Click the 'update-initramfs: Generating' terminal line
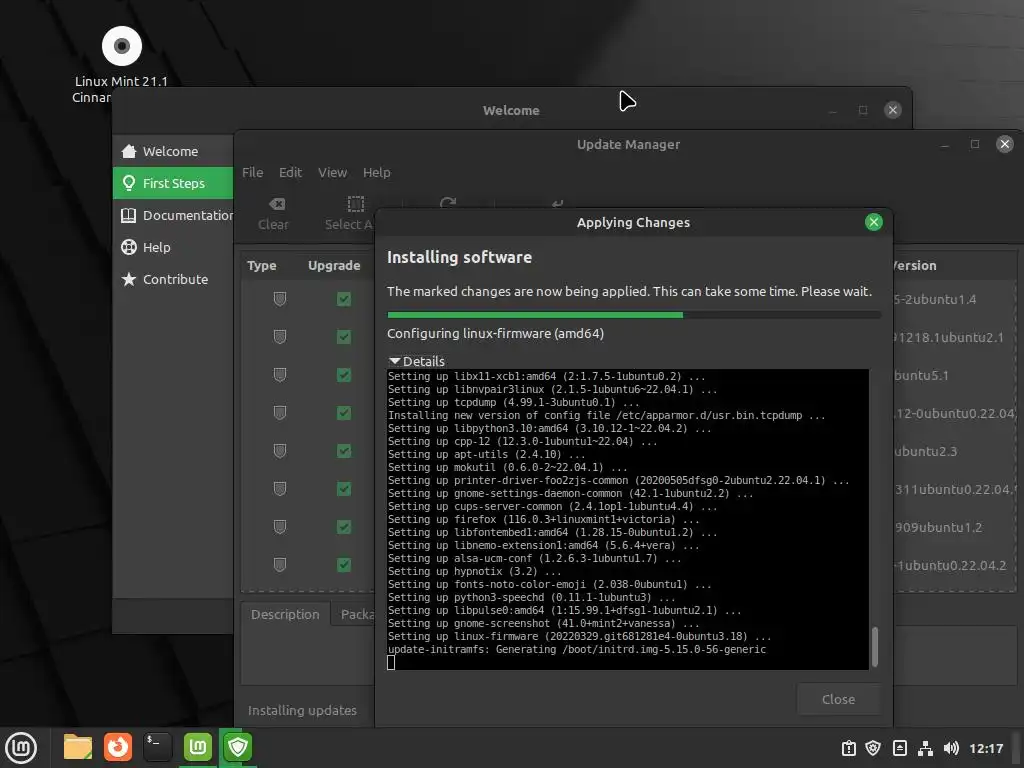The image size is (1024, 768). pos(577,650)
